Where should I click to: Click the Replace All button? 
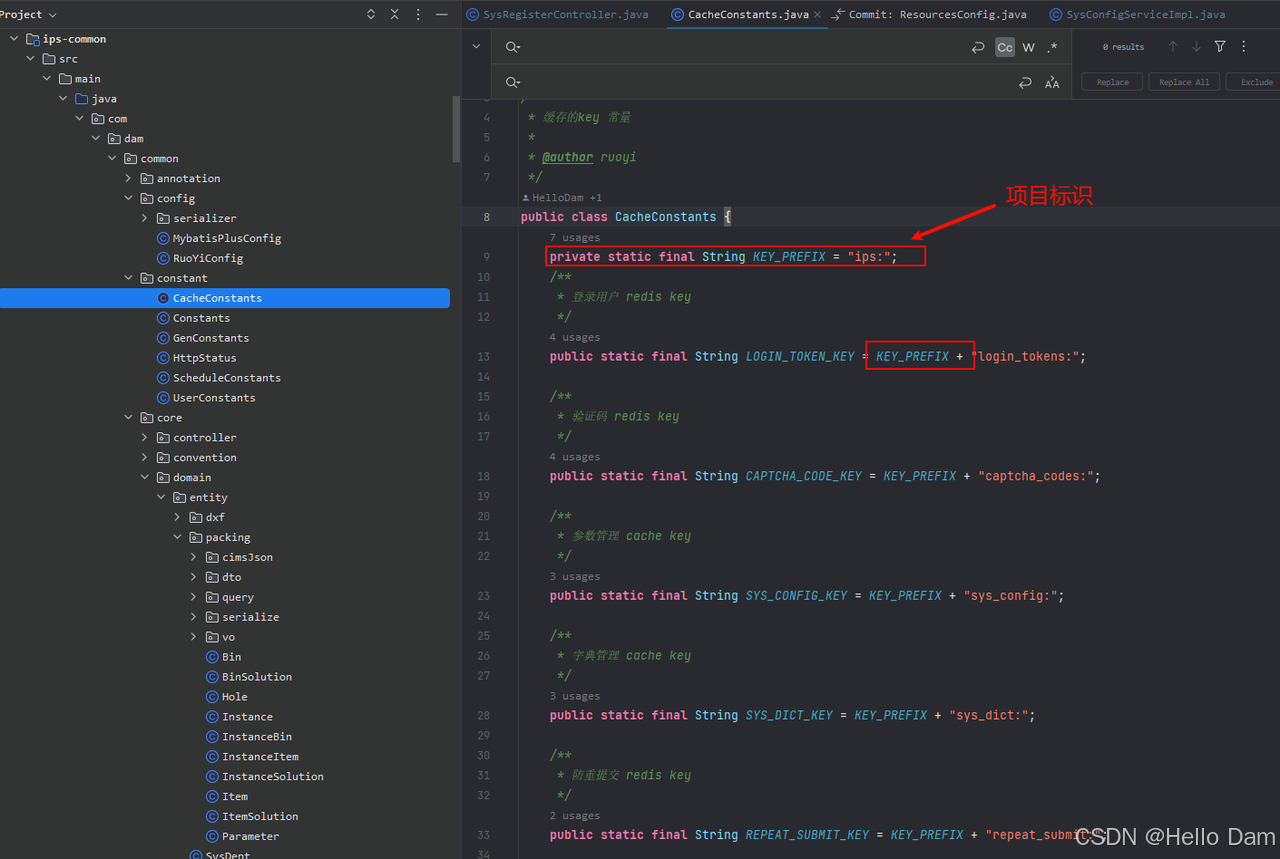[x=1184, y=82]
